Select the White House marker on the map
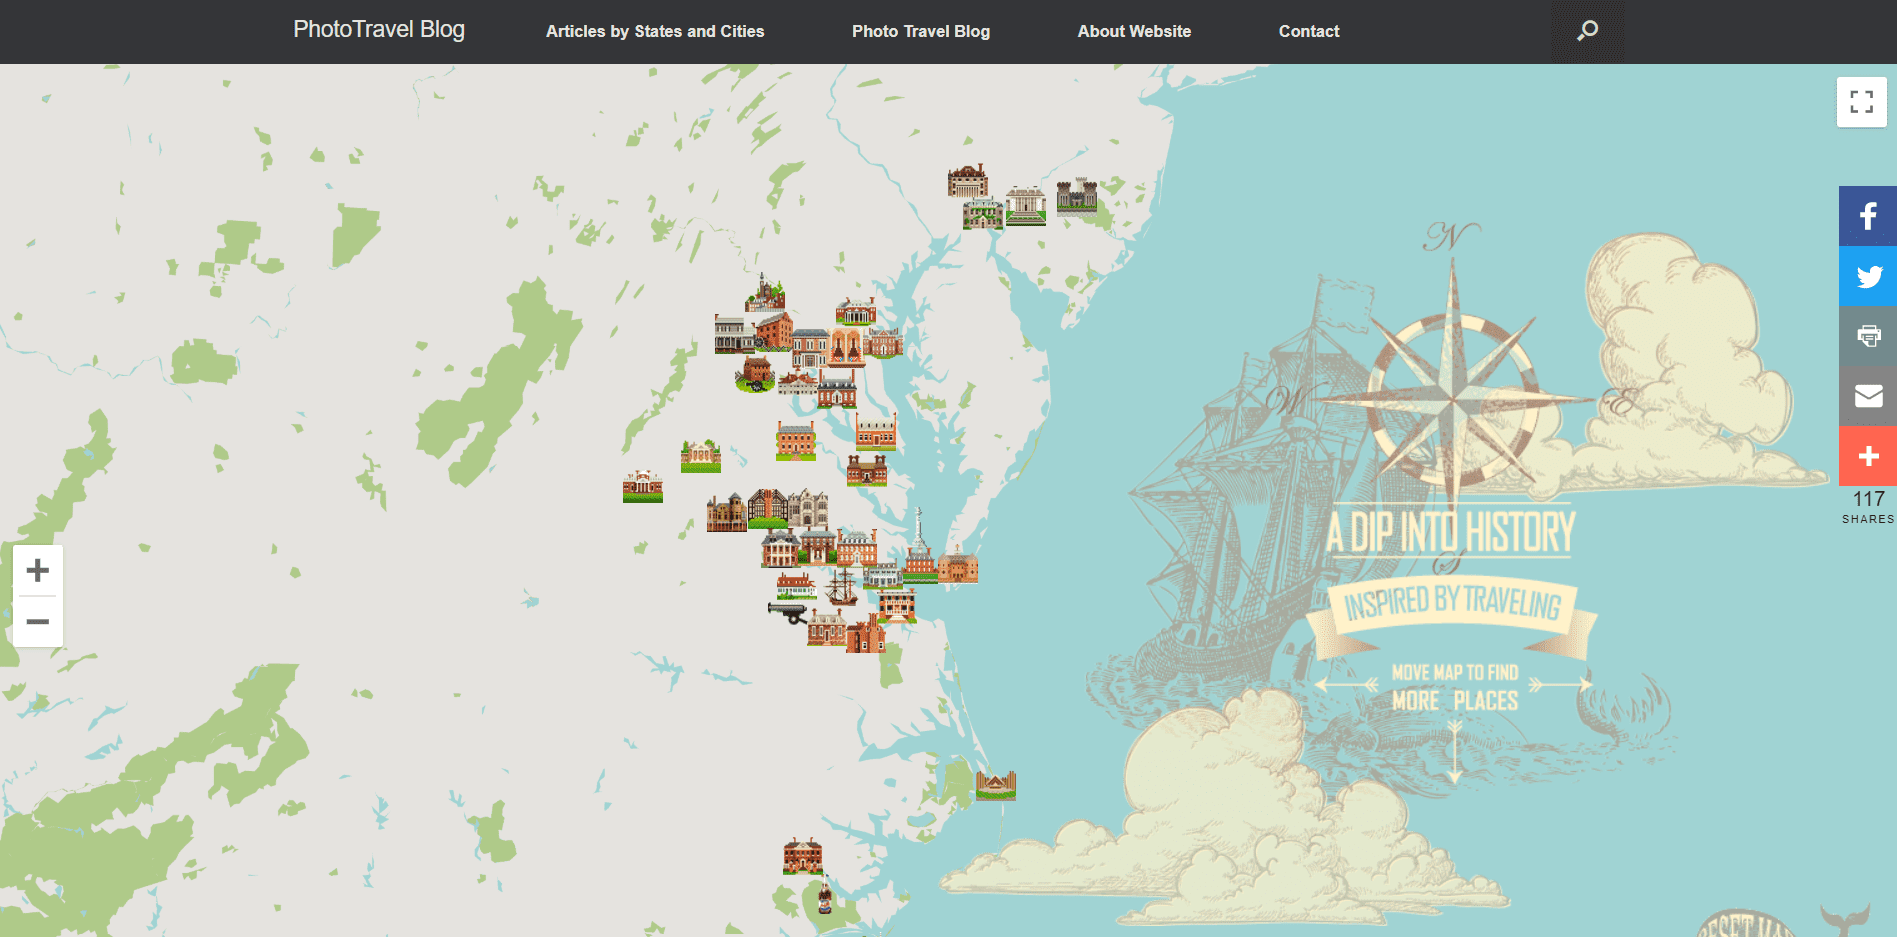 click(x=1025, y=206)
